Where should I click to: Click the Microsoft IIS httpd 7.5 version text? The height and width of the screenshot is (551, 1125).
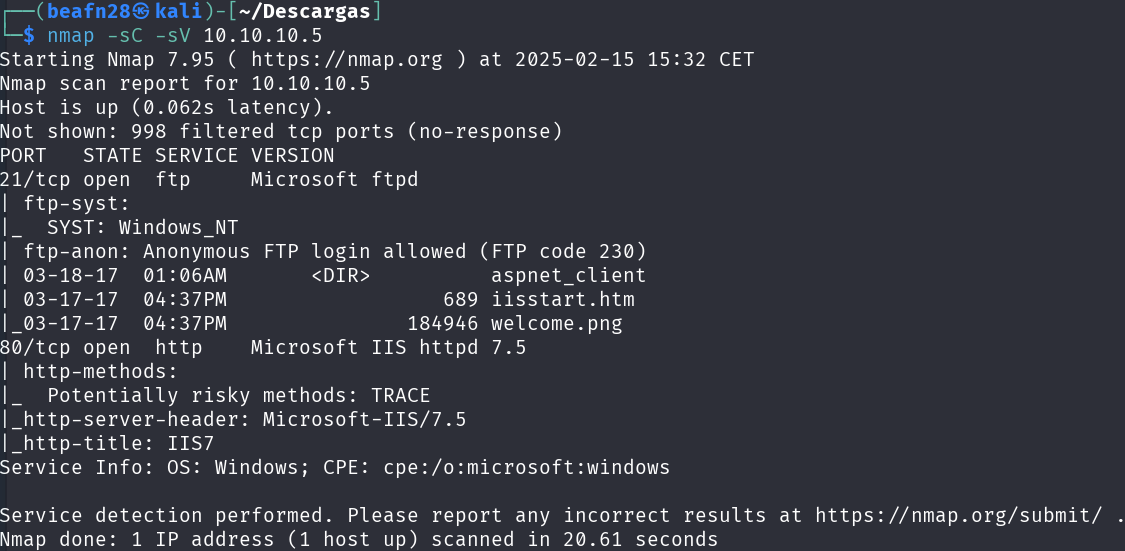388,347
